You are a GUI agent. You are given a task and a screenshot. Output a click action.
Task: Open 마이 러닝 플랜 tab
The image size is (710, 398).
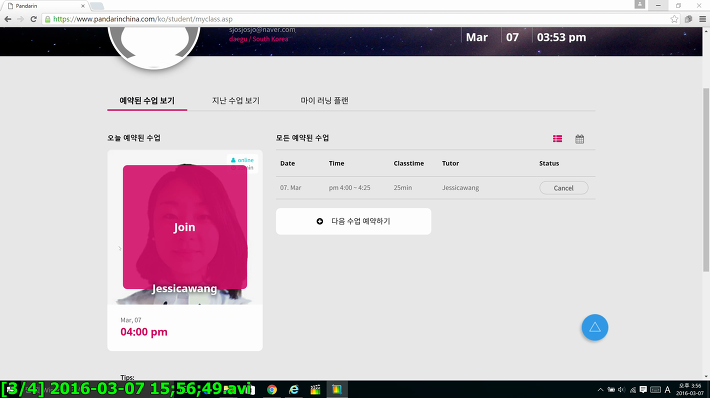tap(324, 101)
